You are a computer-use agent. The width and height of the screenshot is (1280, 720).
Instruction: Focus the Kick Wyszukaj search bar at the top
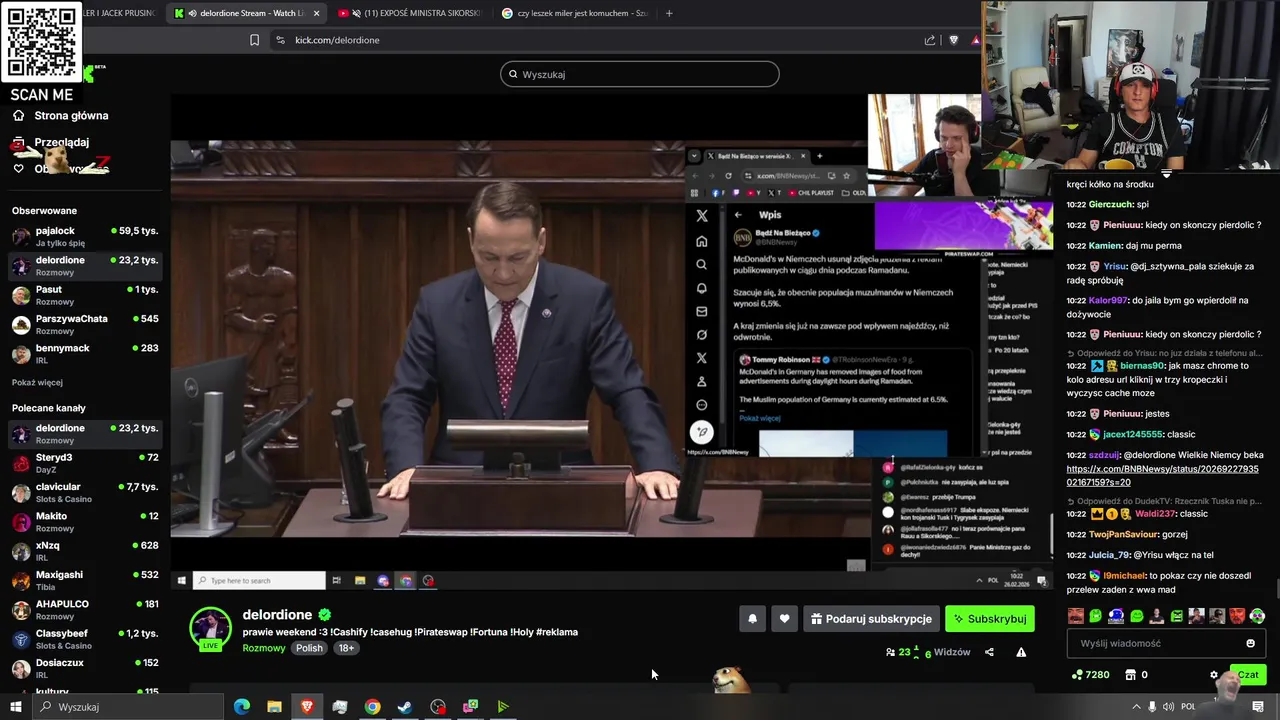(640, 74)
